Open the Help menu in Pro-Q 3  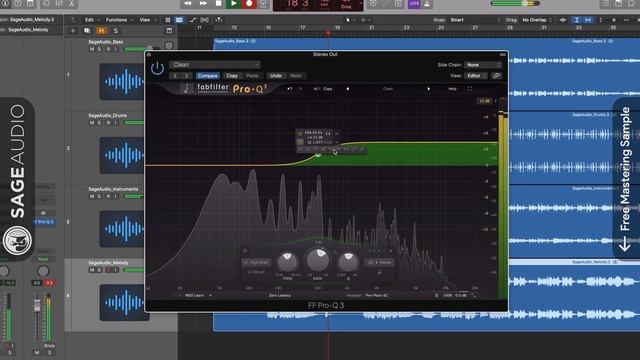[x=452, y=89]
